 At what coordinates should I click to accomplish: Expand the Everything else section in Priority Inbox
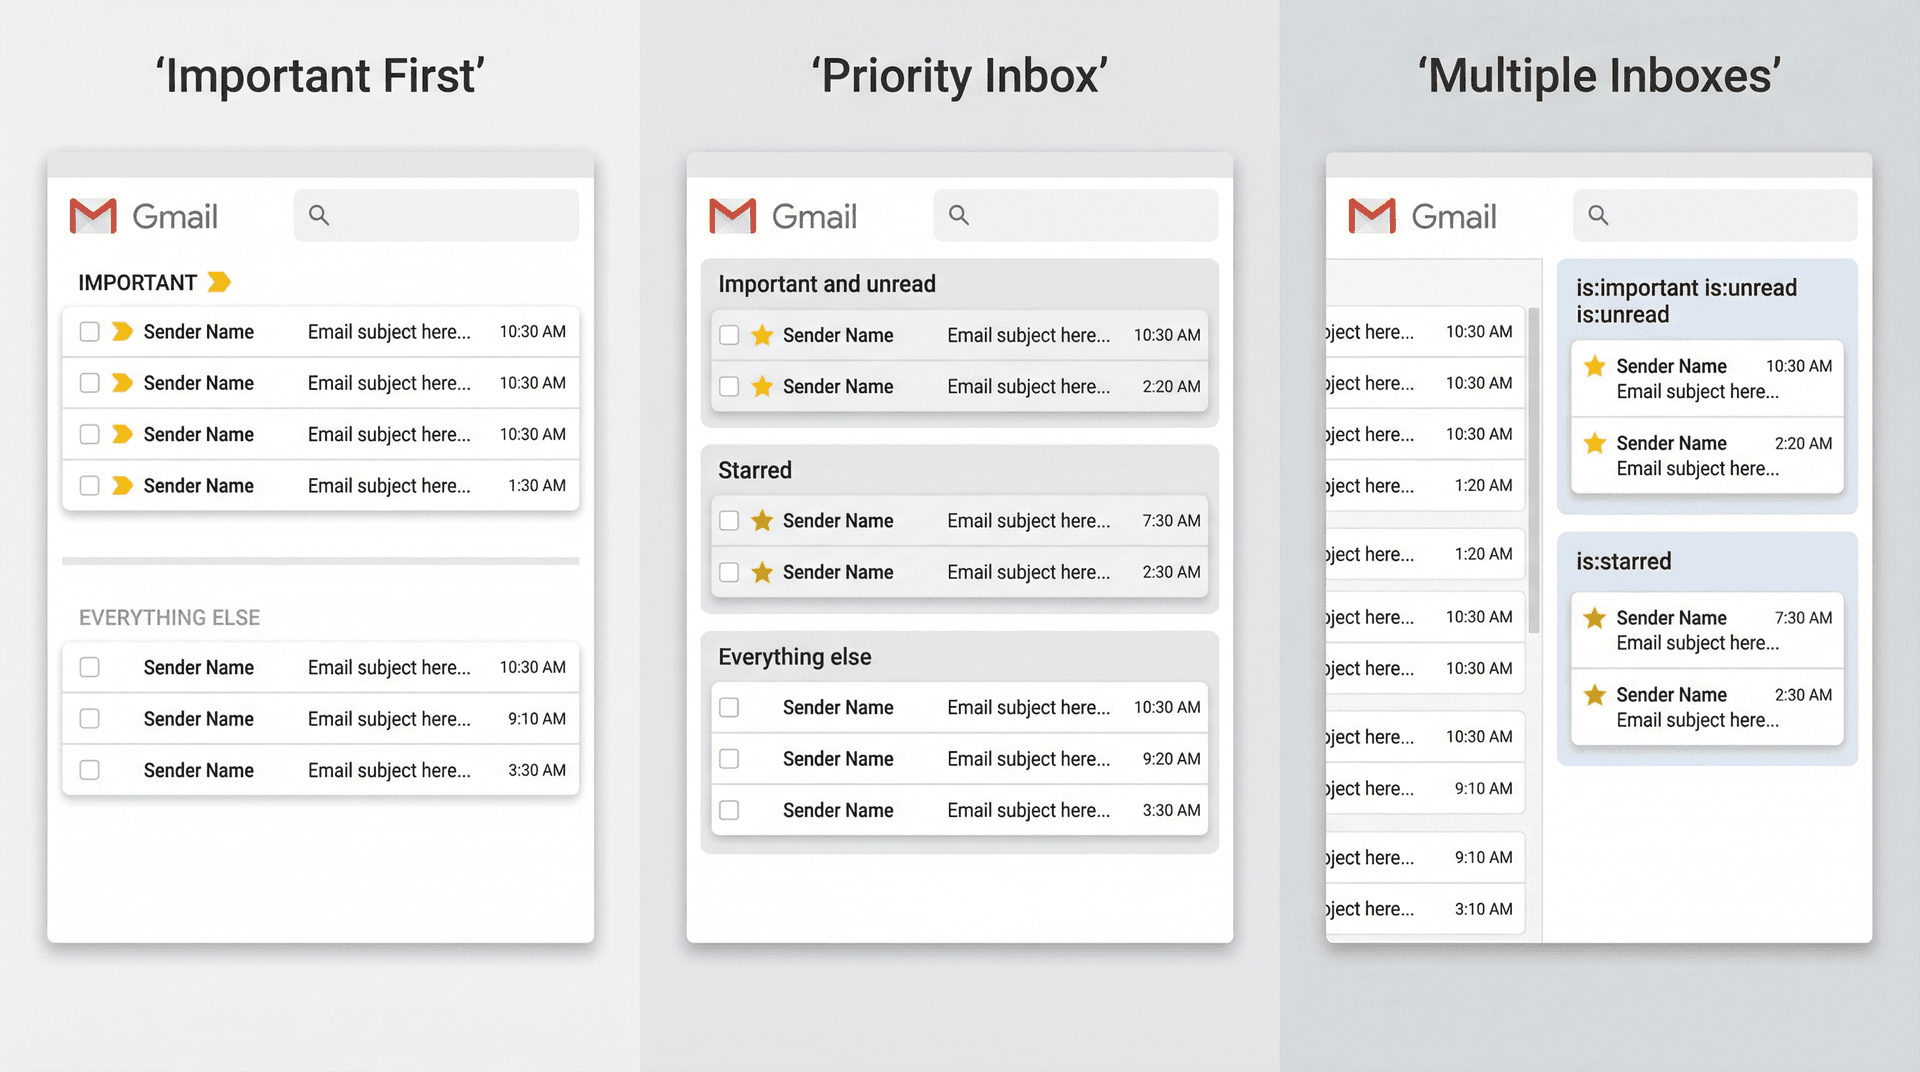pyautogui.click(x=793, y=656)
